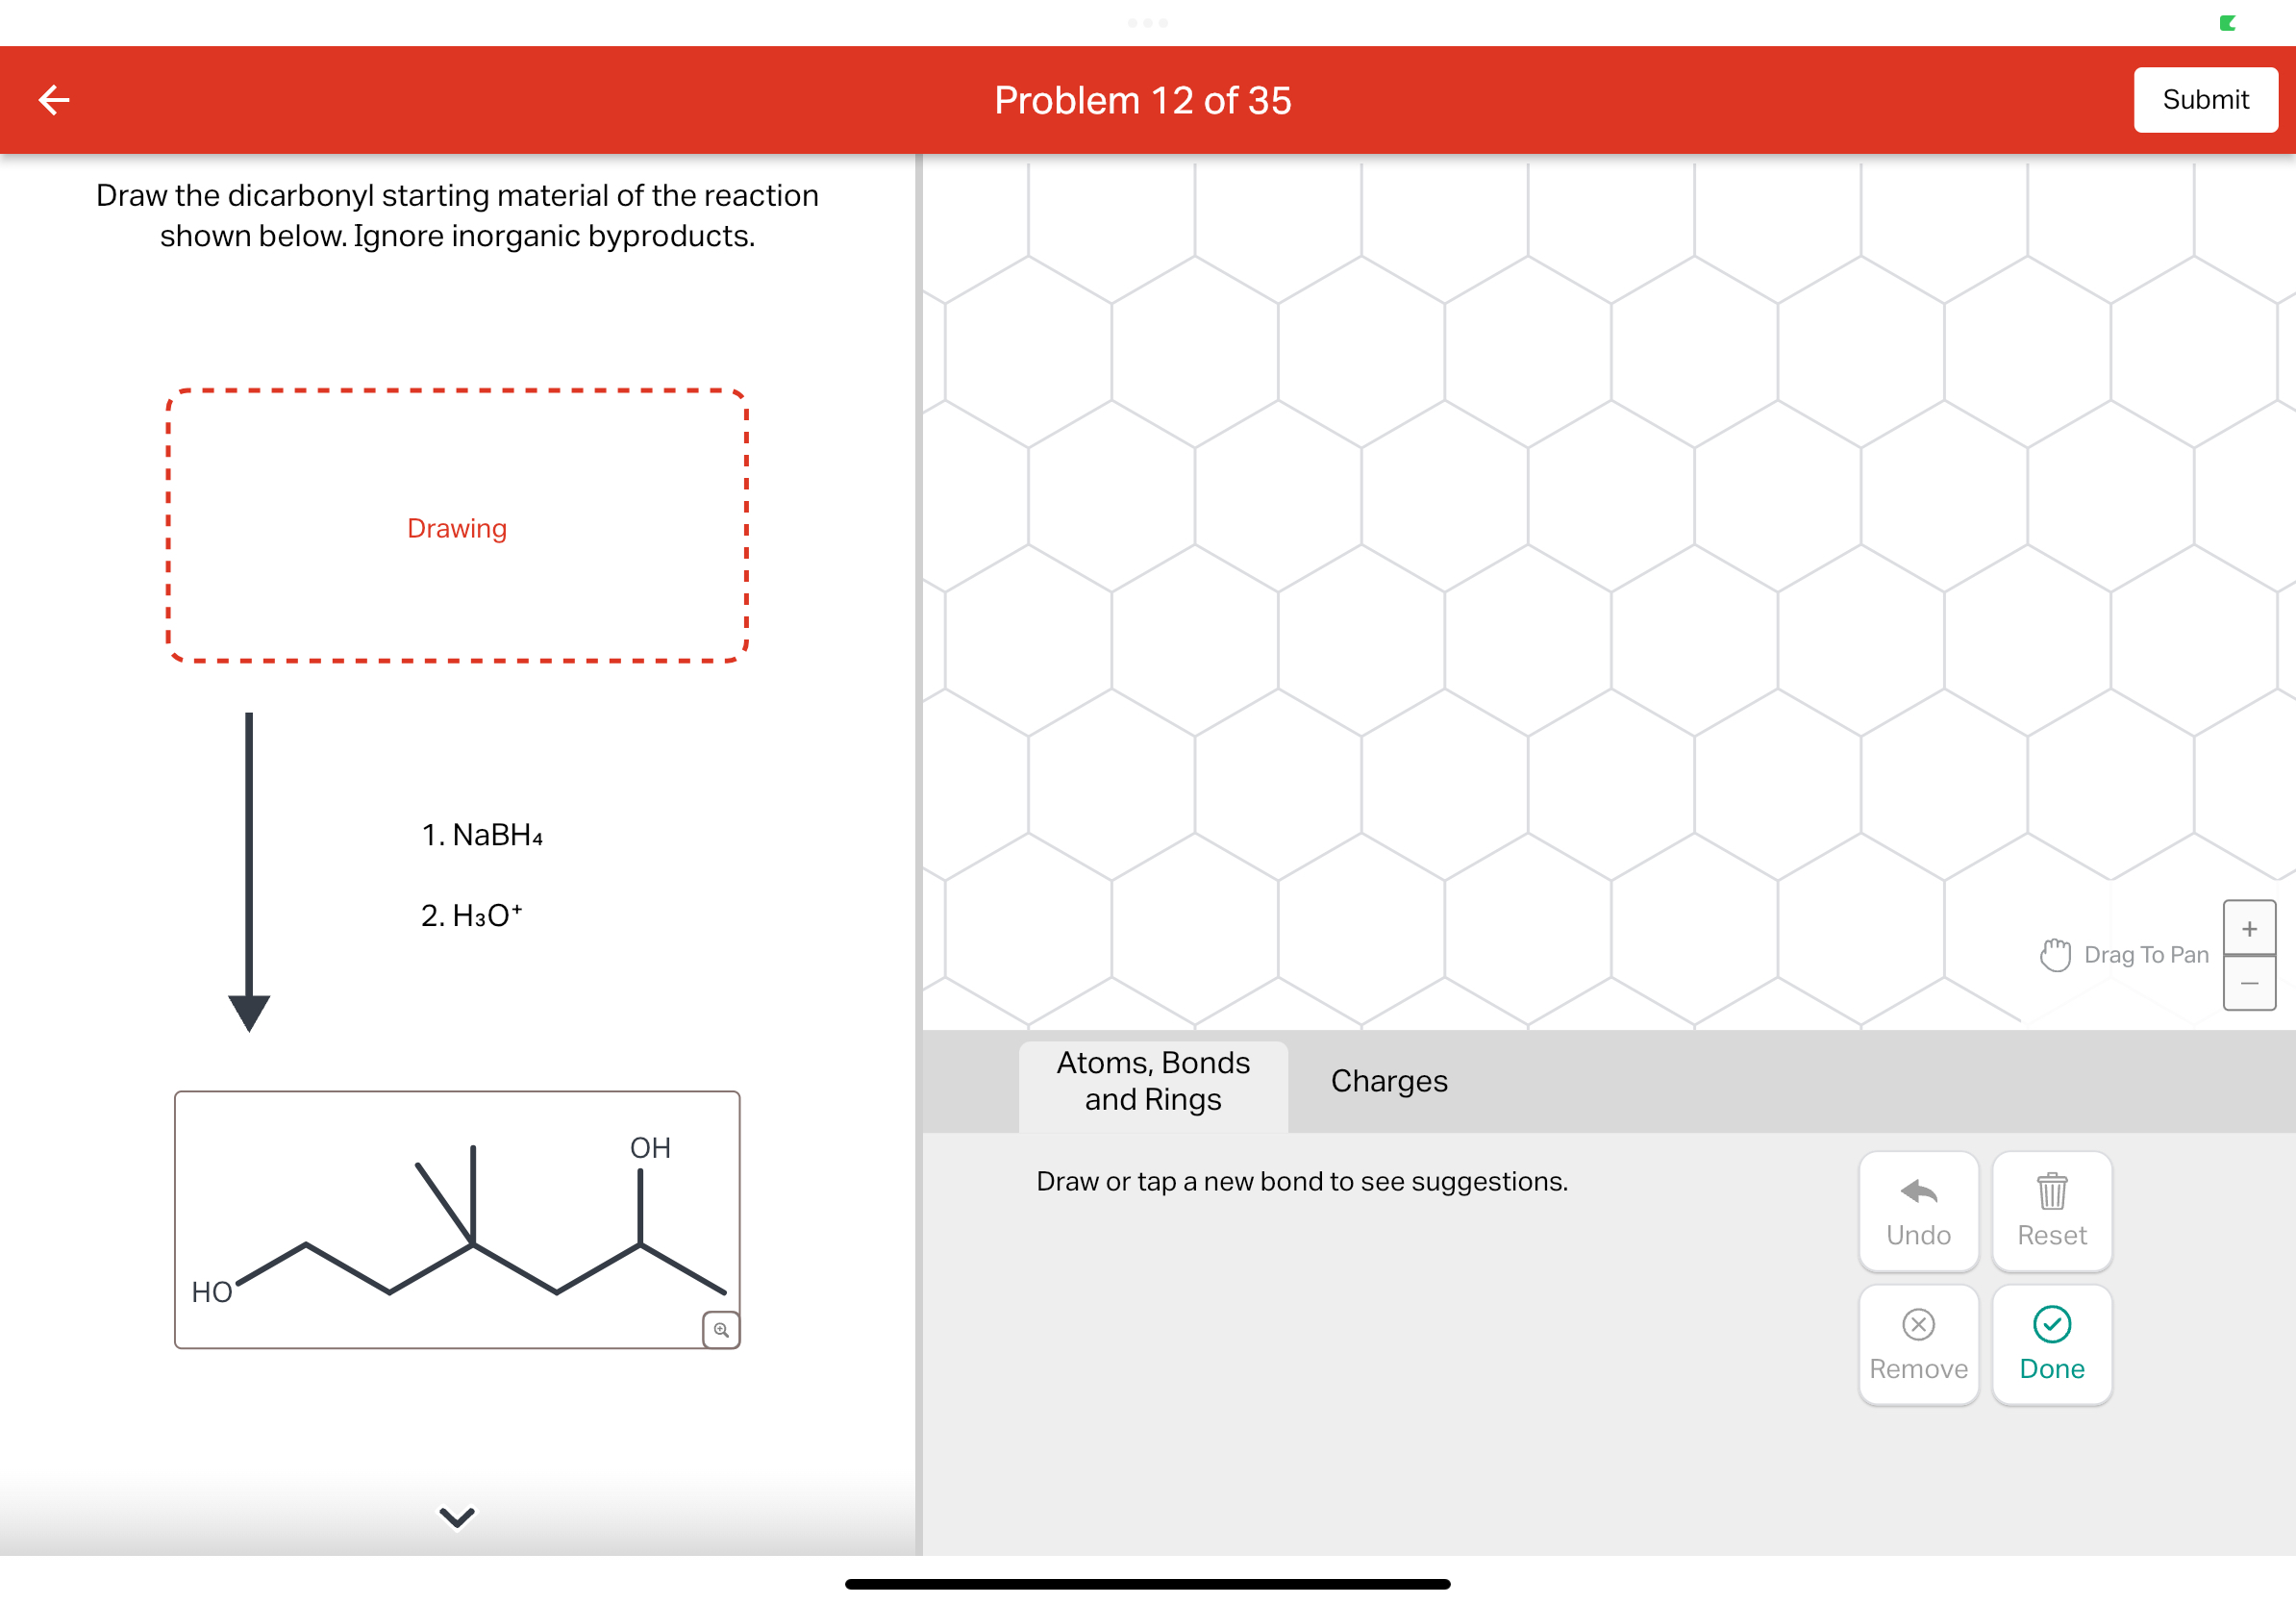This screenshot has width=2296, height=1604.
Task: Submit the answer
Action: coord(2204,99)
